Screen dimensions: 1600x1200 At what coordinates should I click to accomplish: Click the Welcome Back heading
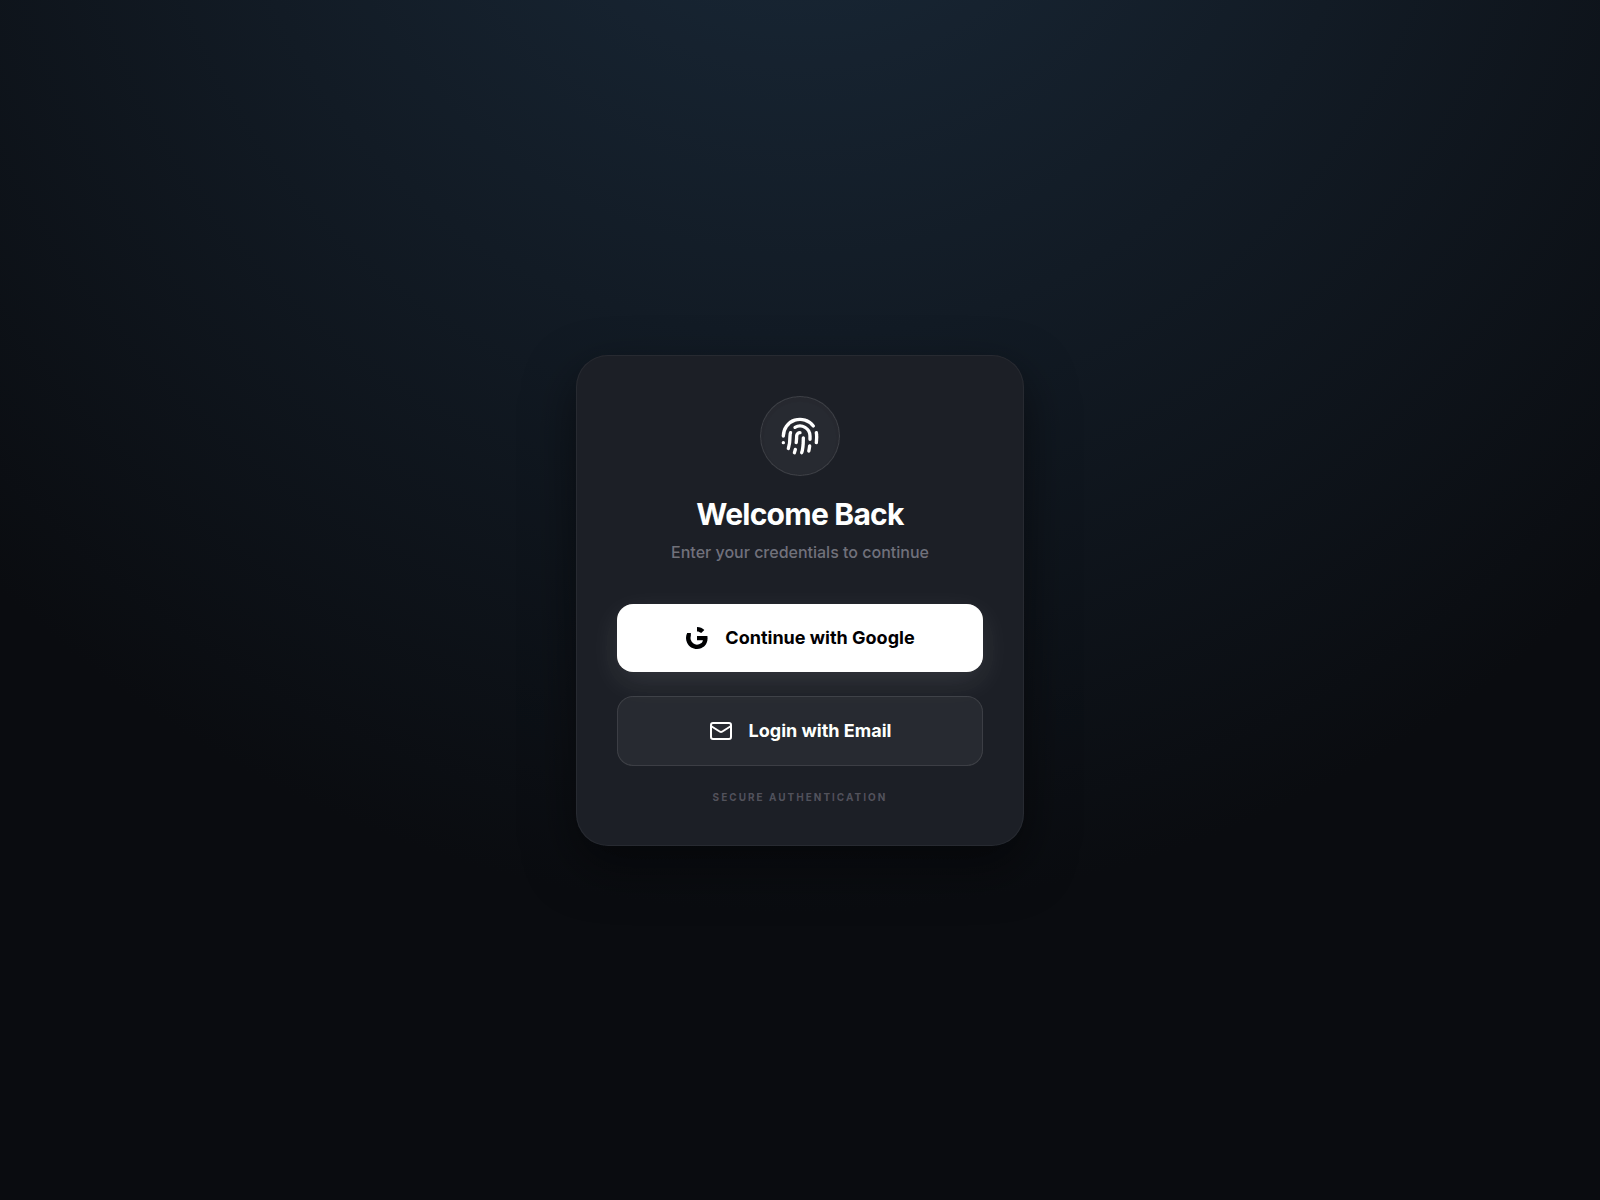tap(800, 514)
